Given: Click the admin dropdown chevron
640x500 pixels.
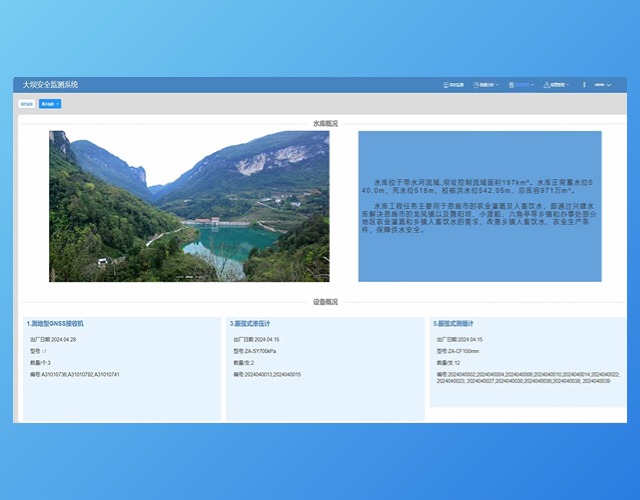Looking at the screenshot, I should click(609, 85).
